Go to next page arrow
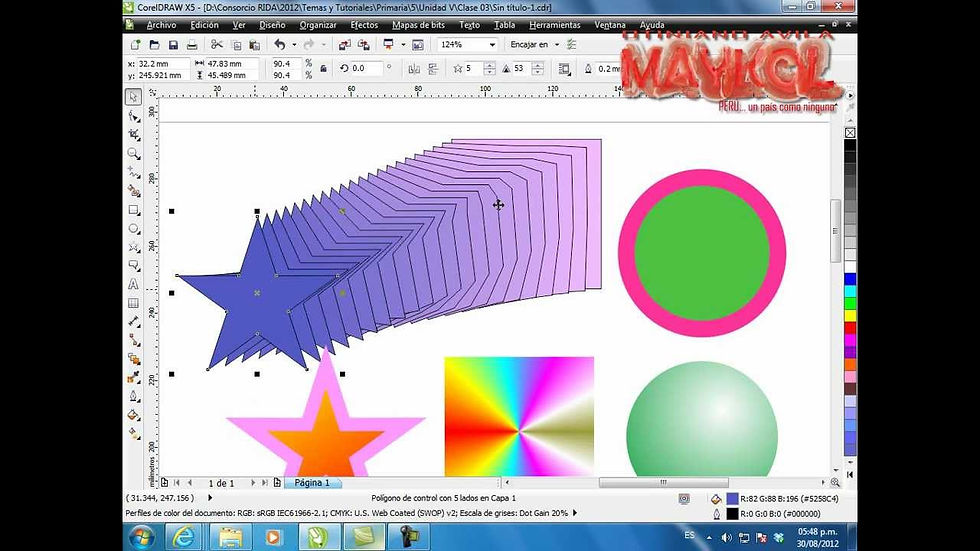980x551 pixels. click(252, 483)
